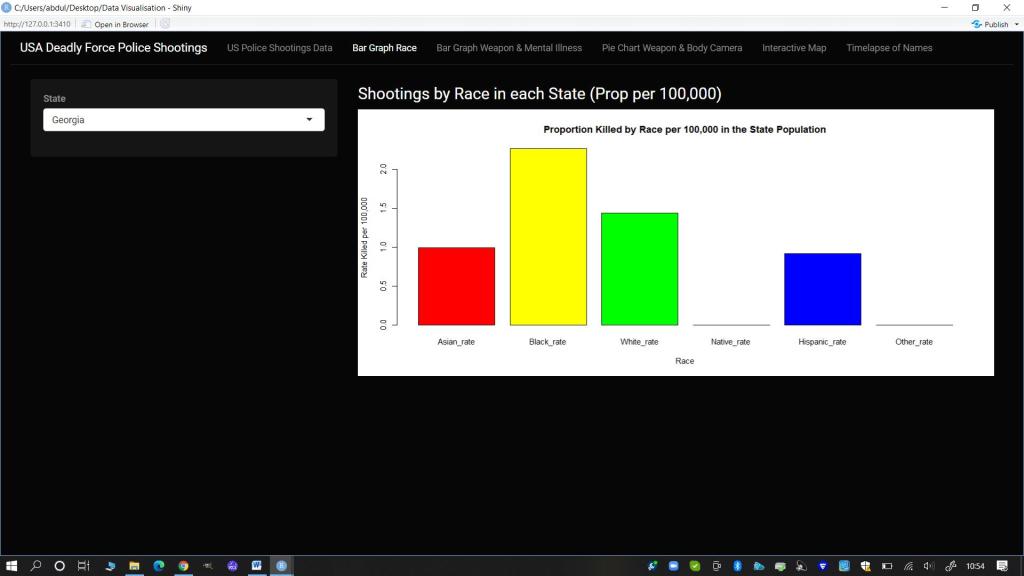Image resolution: width=1024 pixels, height=576 pixels.
Task: Open the State dropdown showing Georgia
Action: click(x=184, y=120)
